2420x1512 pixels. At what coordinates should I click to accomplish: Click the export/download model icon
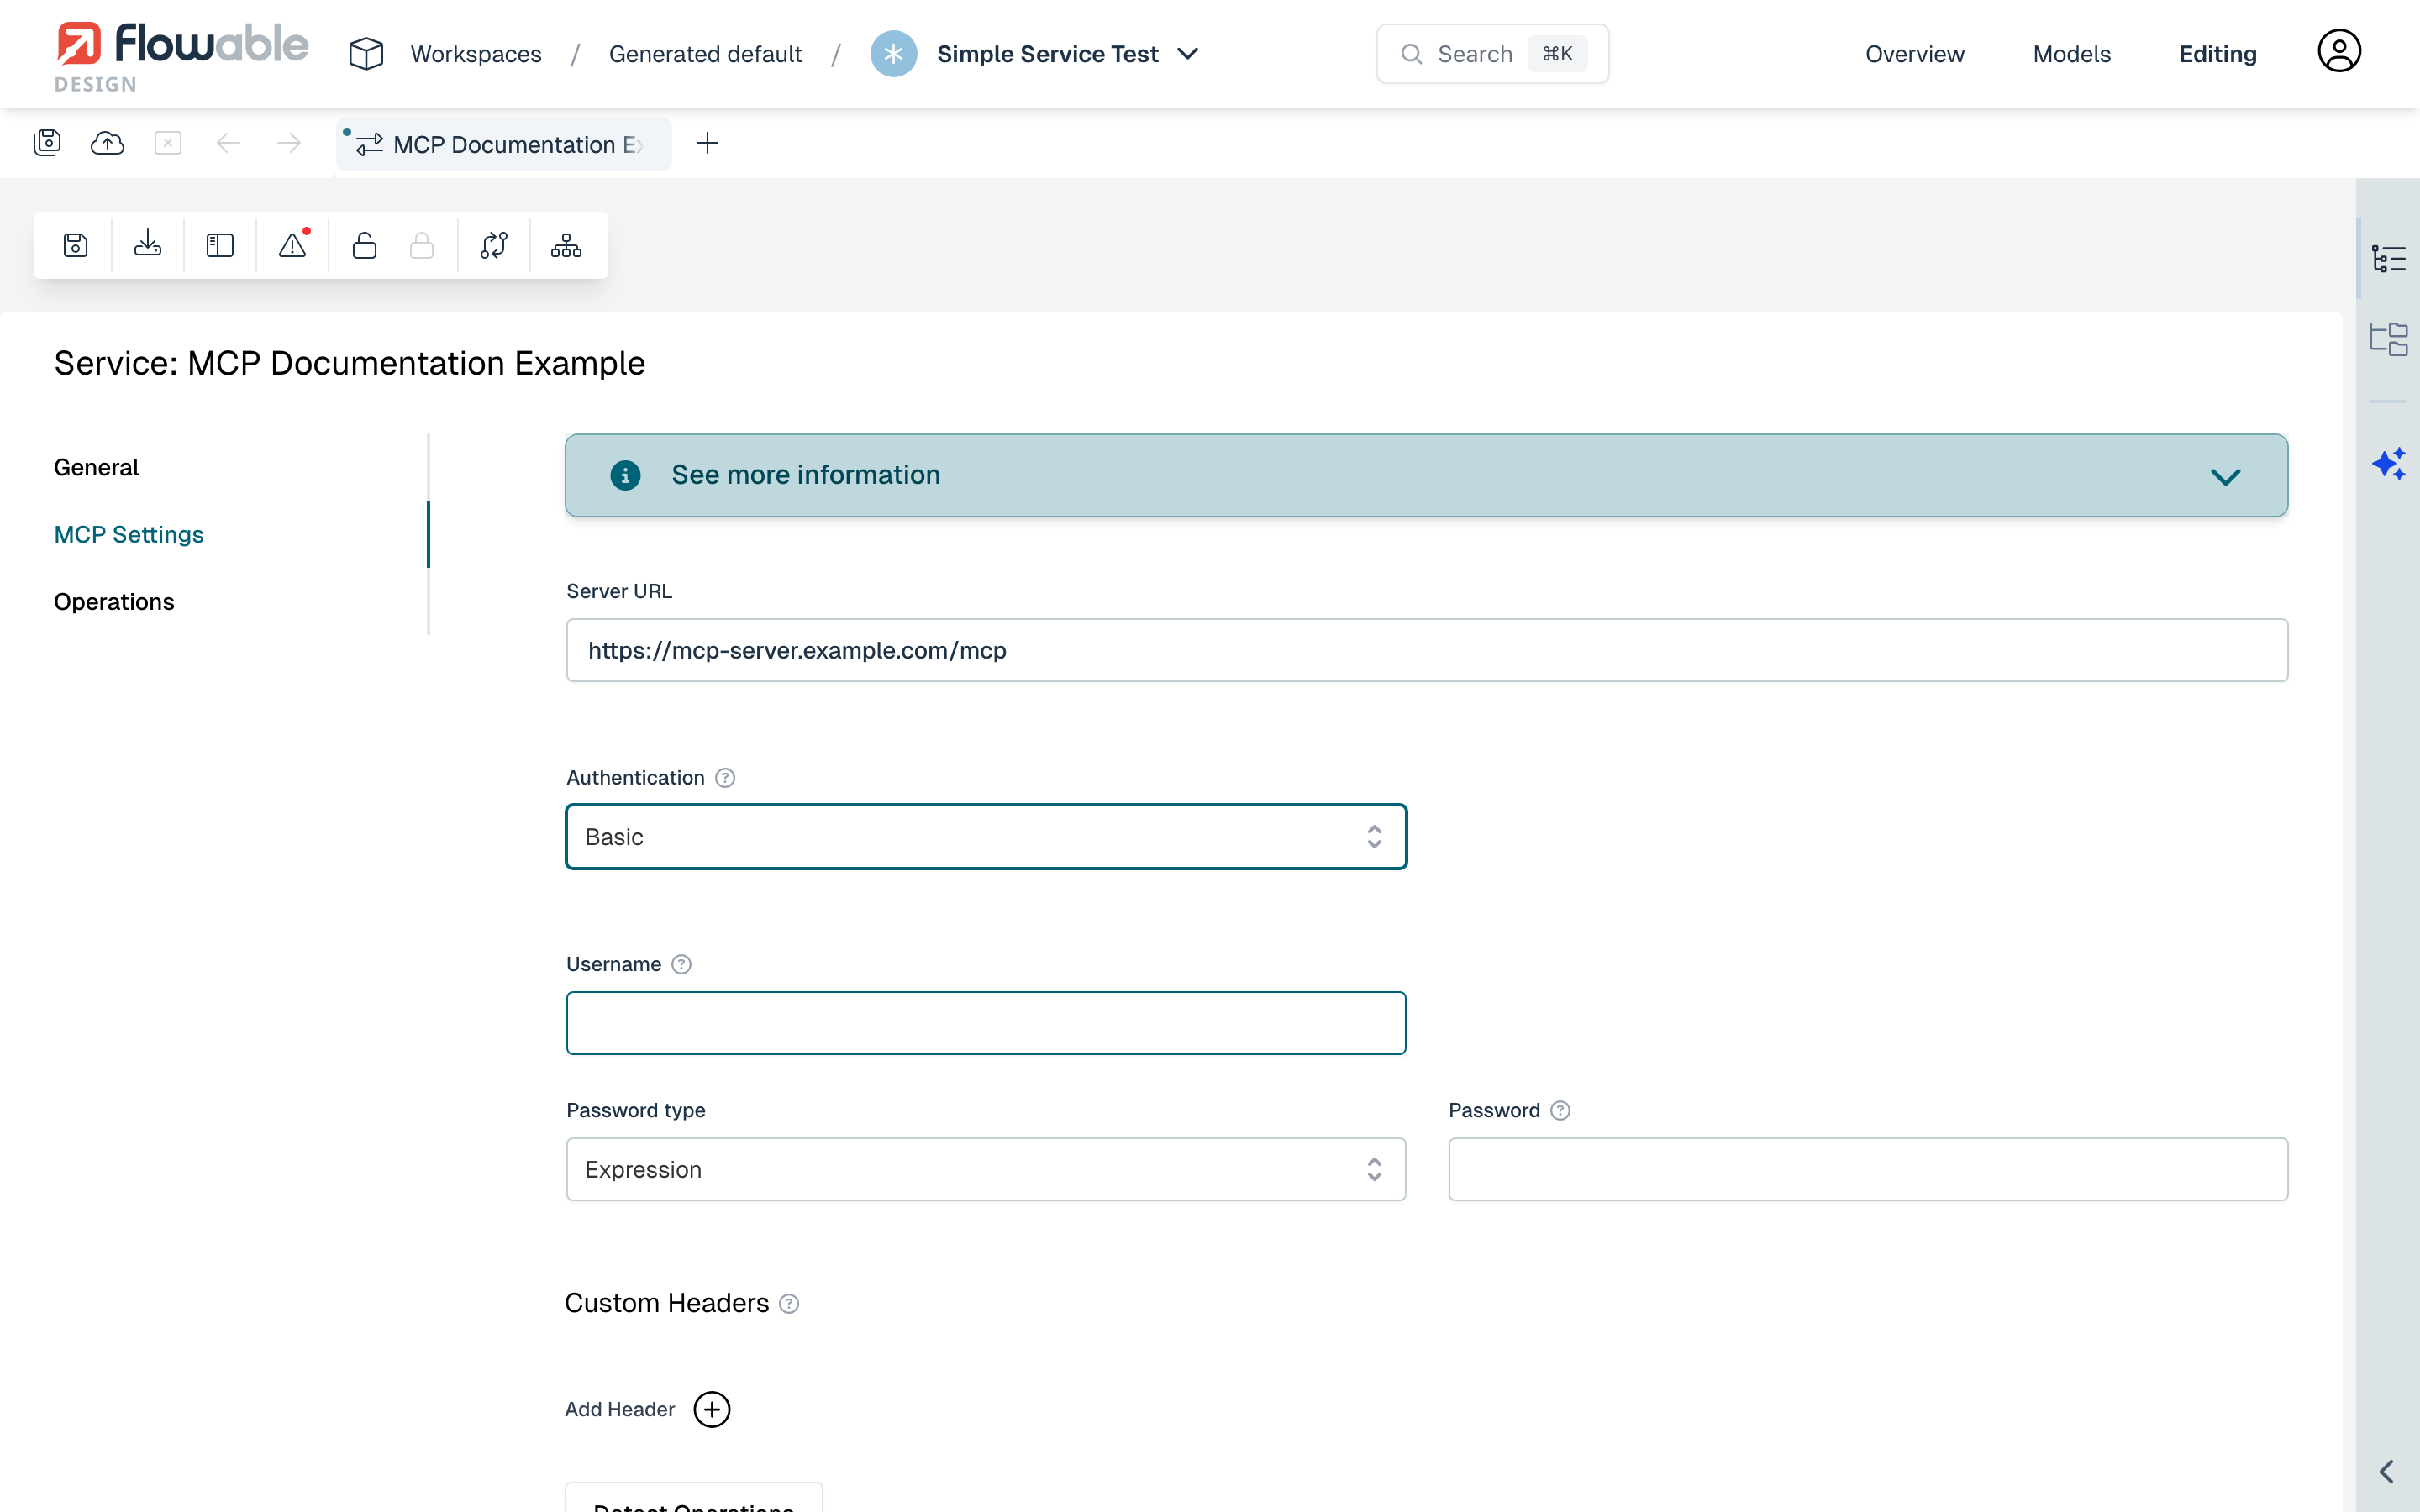point(147,244)
